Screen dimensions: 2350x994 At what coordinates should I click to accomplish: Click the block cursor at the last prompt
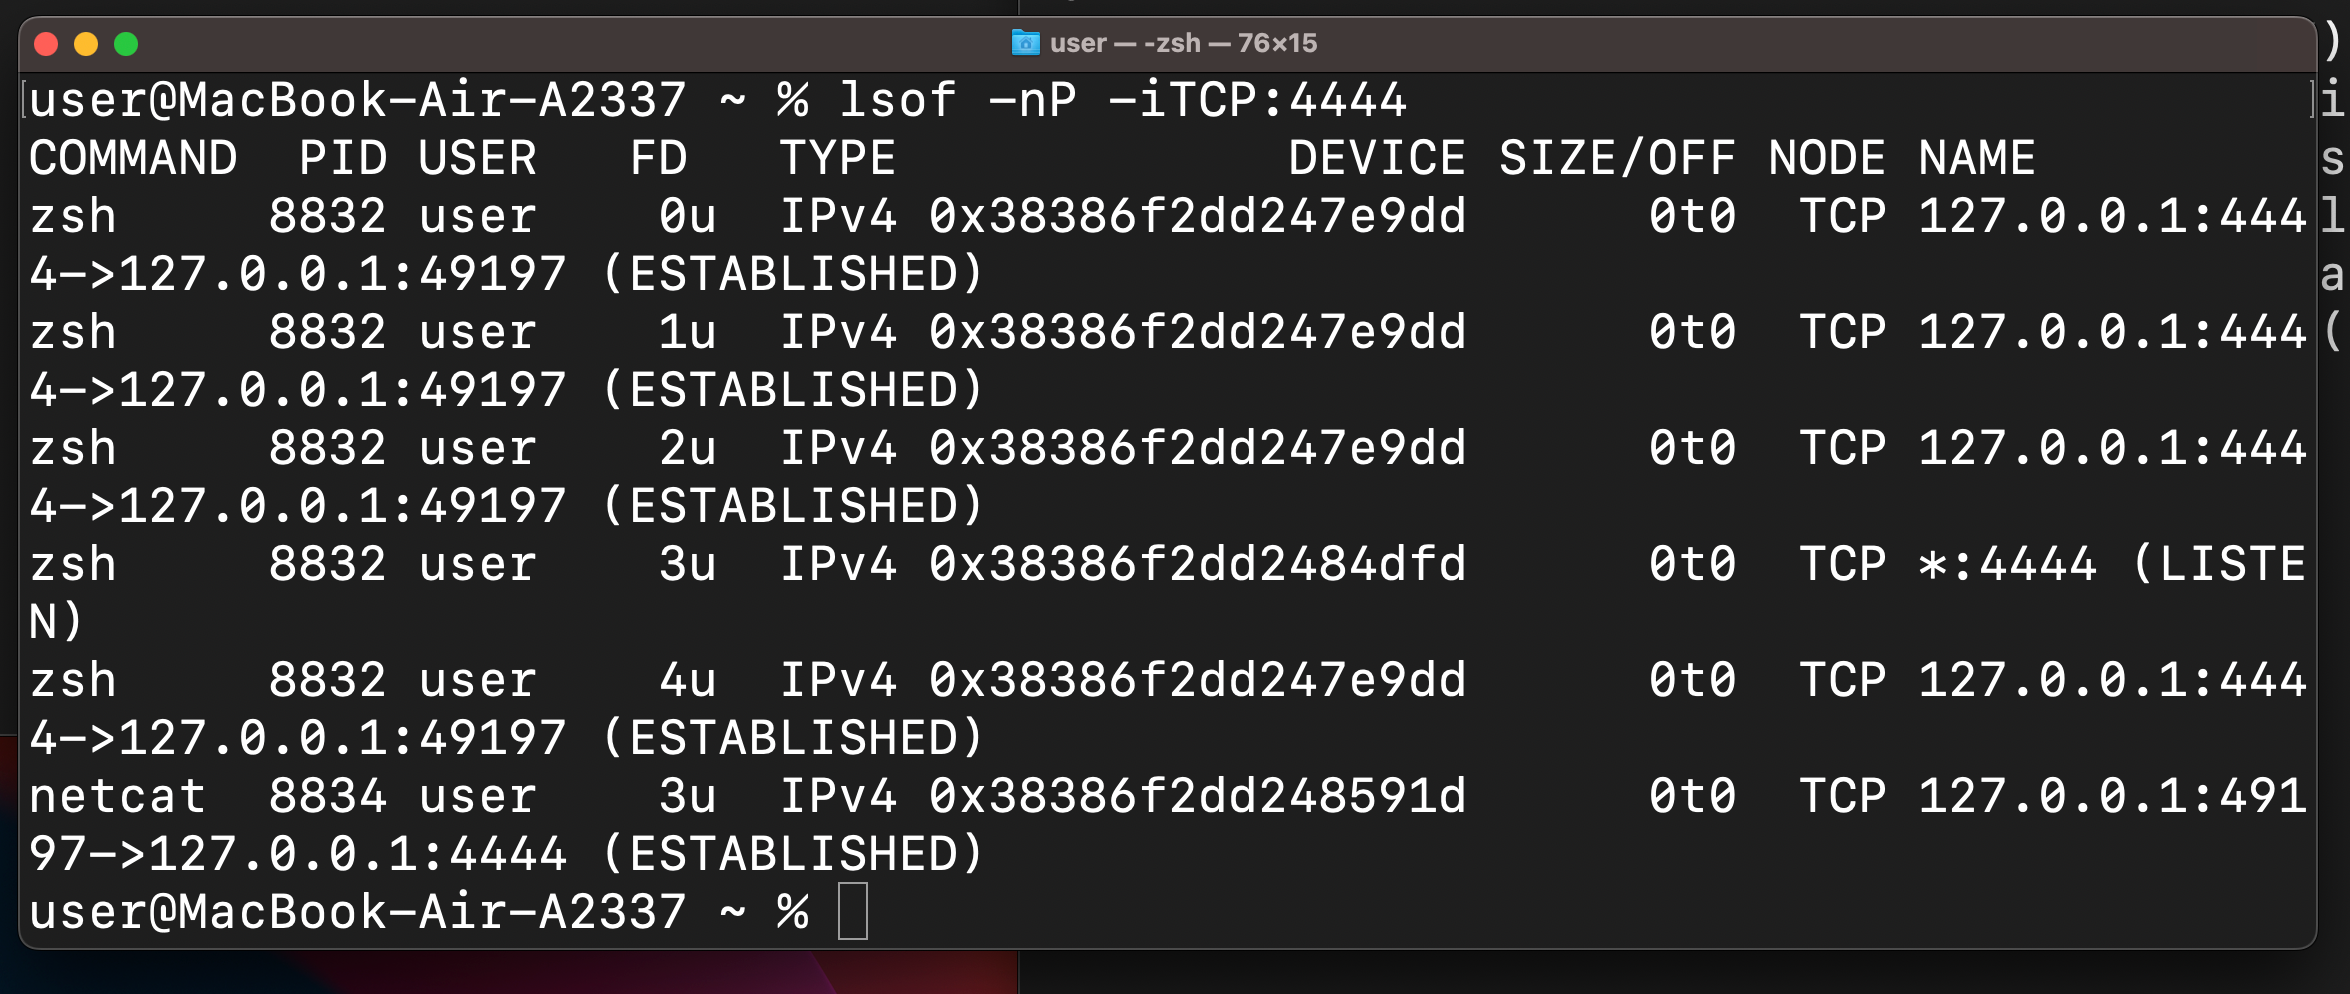pyautogui.click(x=852, y=912)
